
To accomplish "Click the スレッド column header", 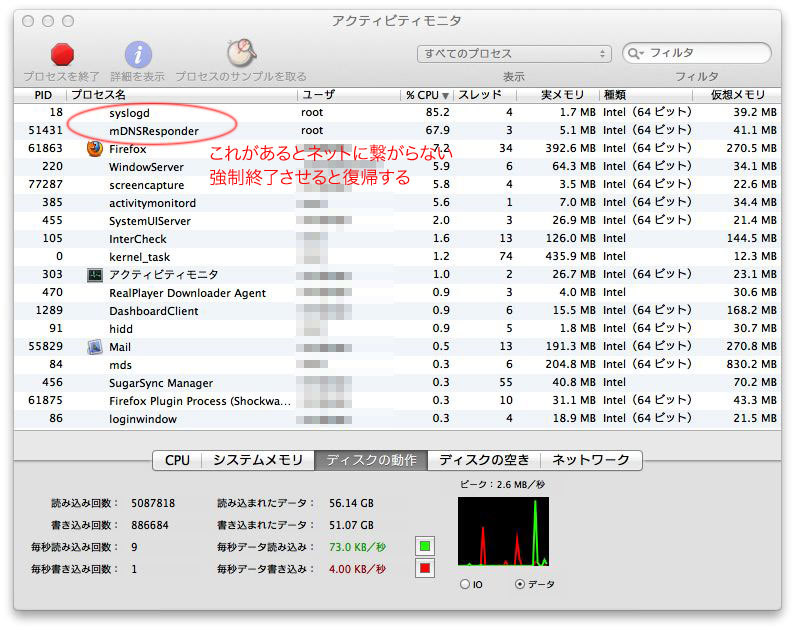I will click(x=485, y=95).
